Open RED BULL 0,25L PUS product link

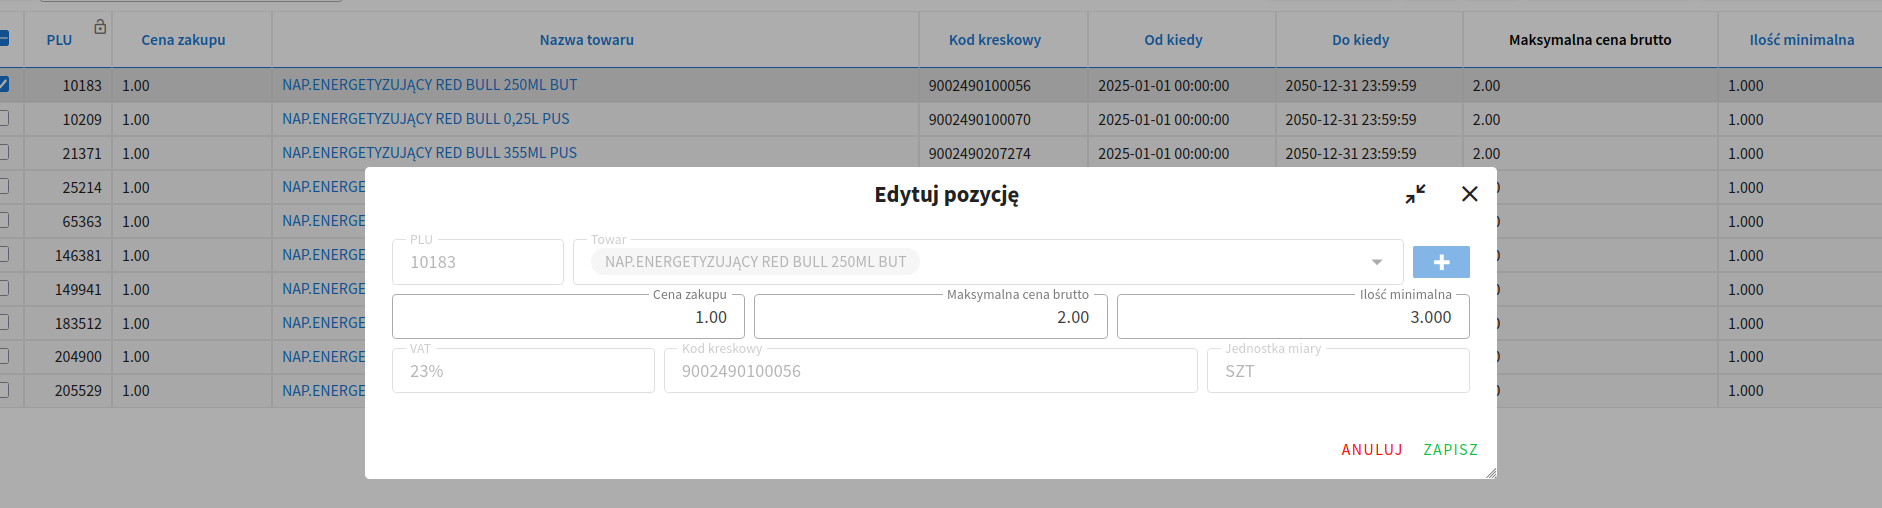425,119
